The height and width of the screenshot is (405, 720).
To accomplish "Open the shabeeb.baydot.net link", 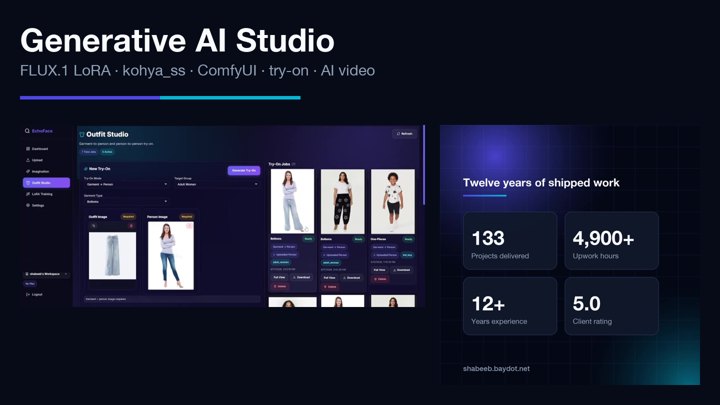I will pyautogui.click(x=496, y=368).
